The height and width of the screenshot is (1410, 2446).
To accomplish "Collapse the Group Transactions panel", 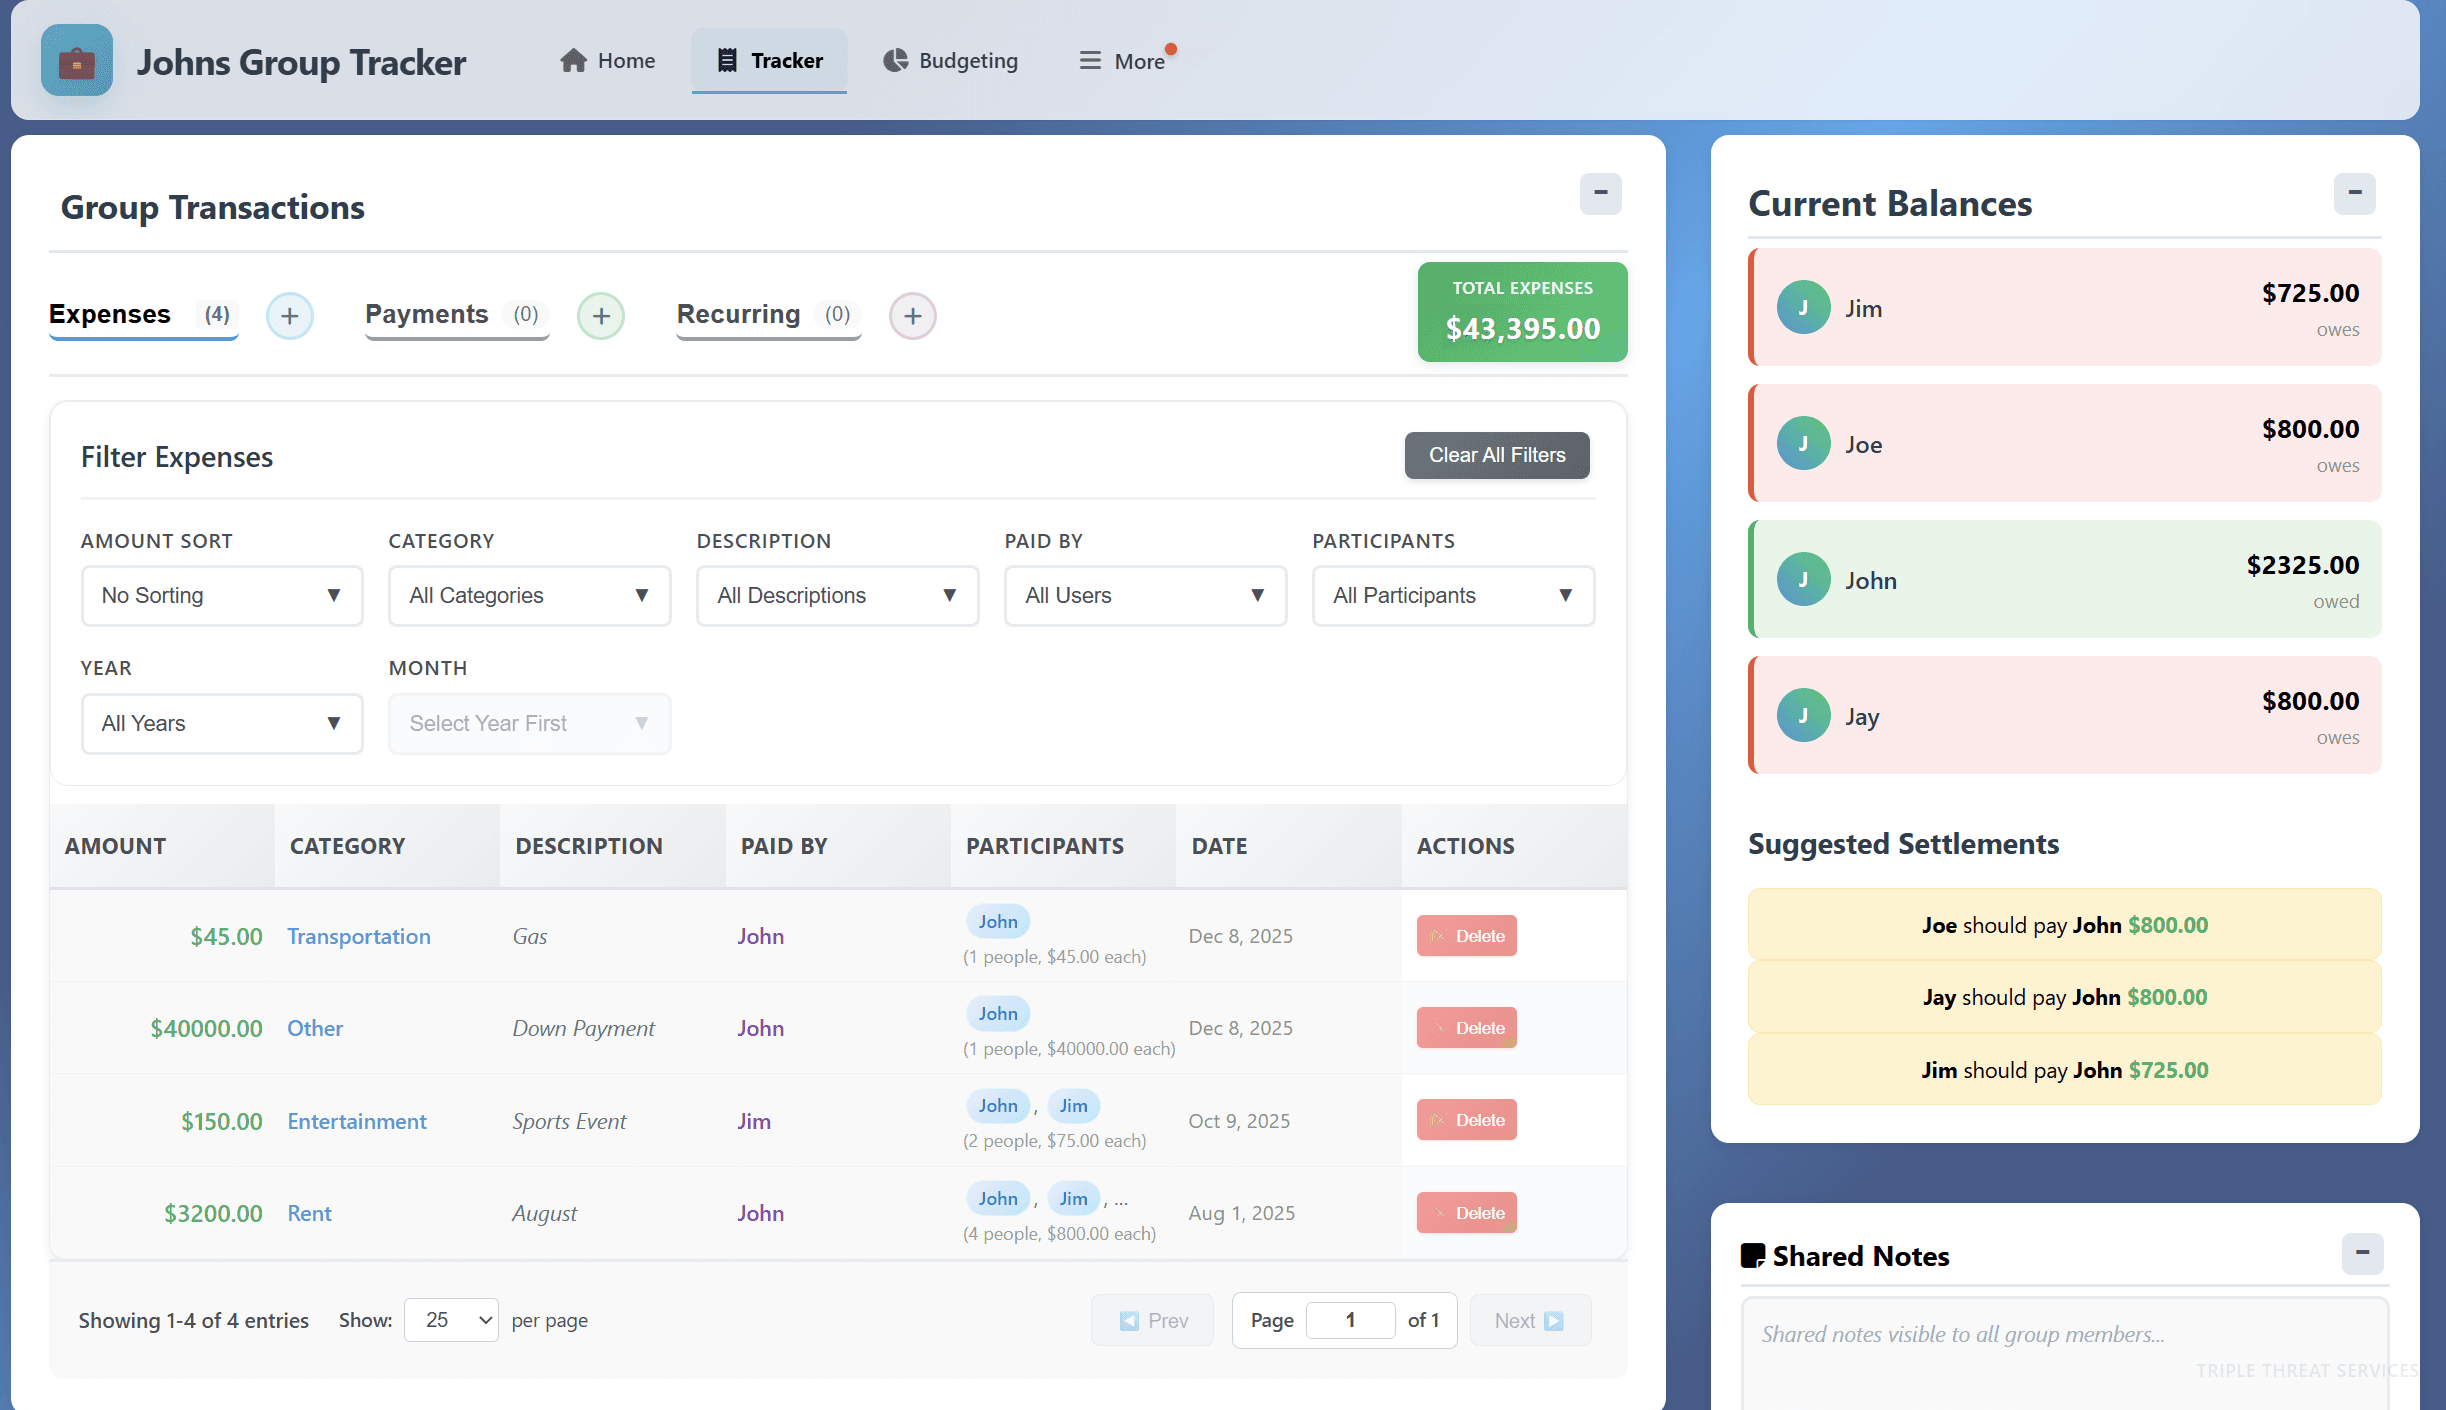I will (1600, 194).
